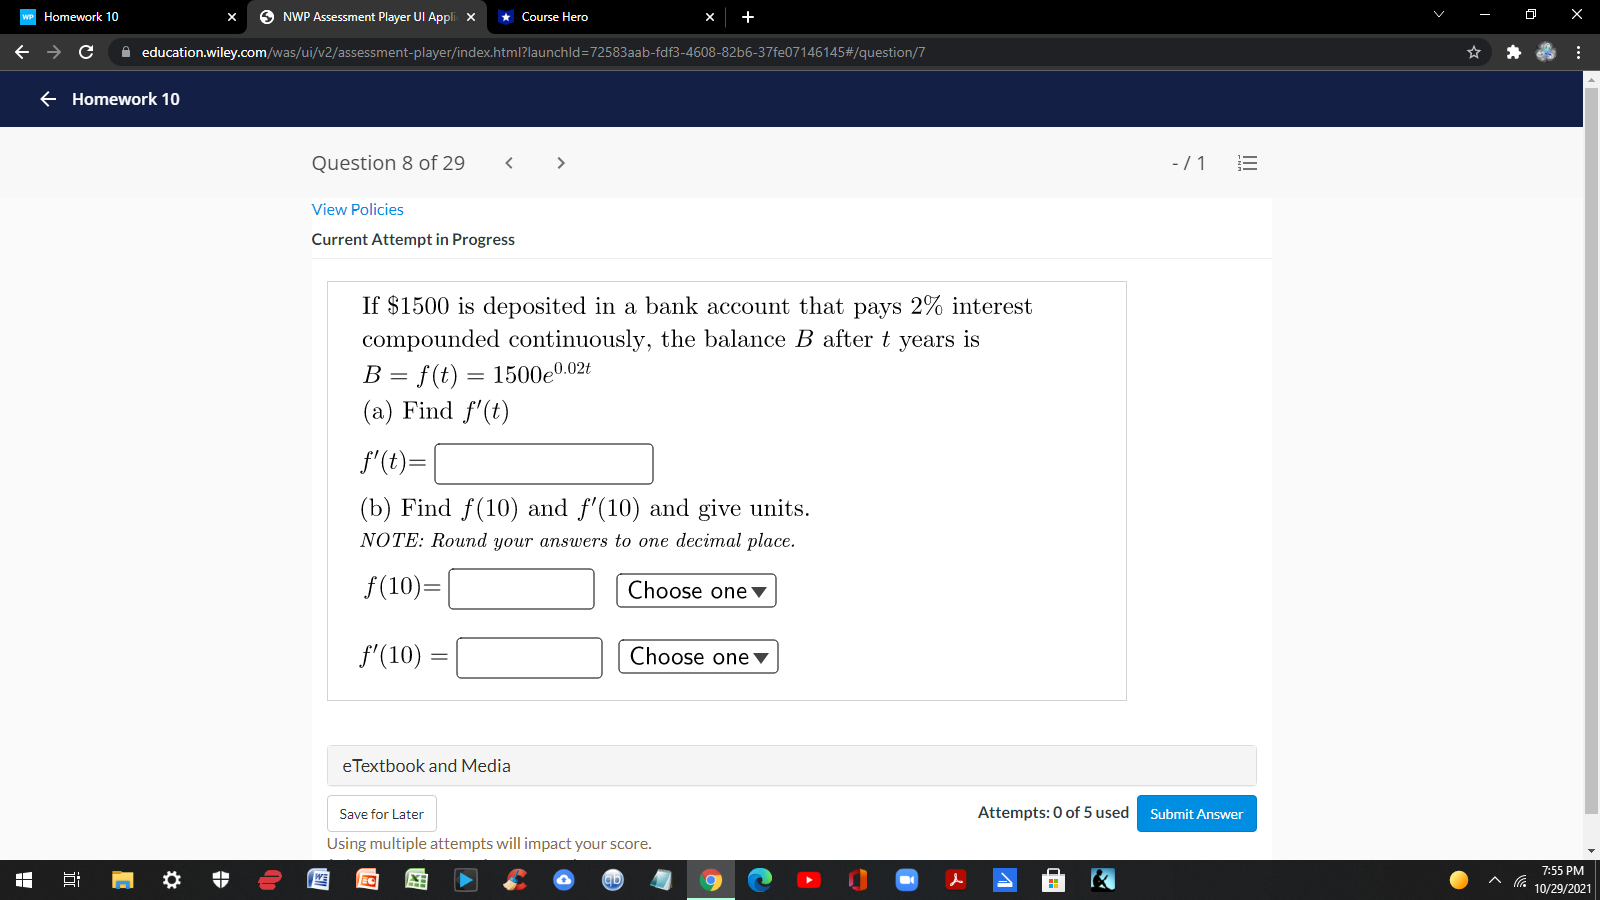The image size is (1600, 900).
Task: Launch Excel from the taskbar
Action: click(x=415, y=880)
